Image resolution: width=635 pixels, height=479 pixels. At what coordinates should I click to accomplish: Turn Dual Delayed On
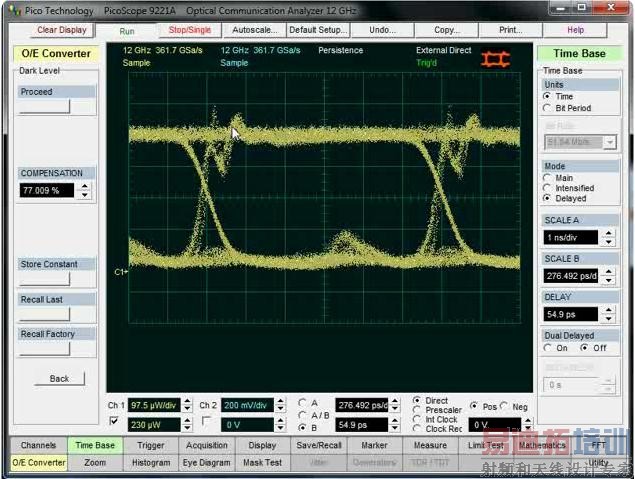click(548, 348)
